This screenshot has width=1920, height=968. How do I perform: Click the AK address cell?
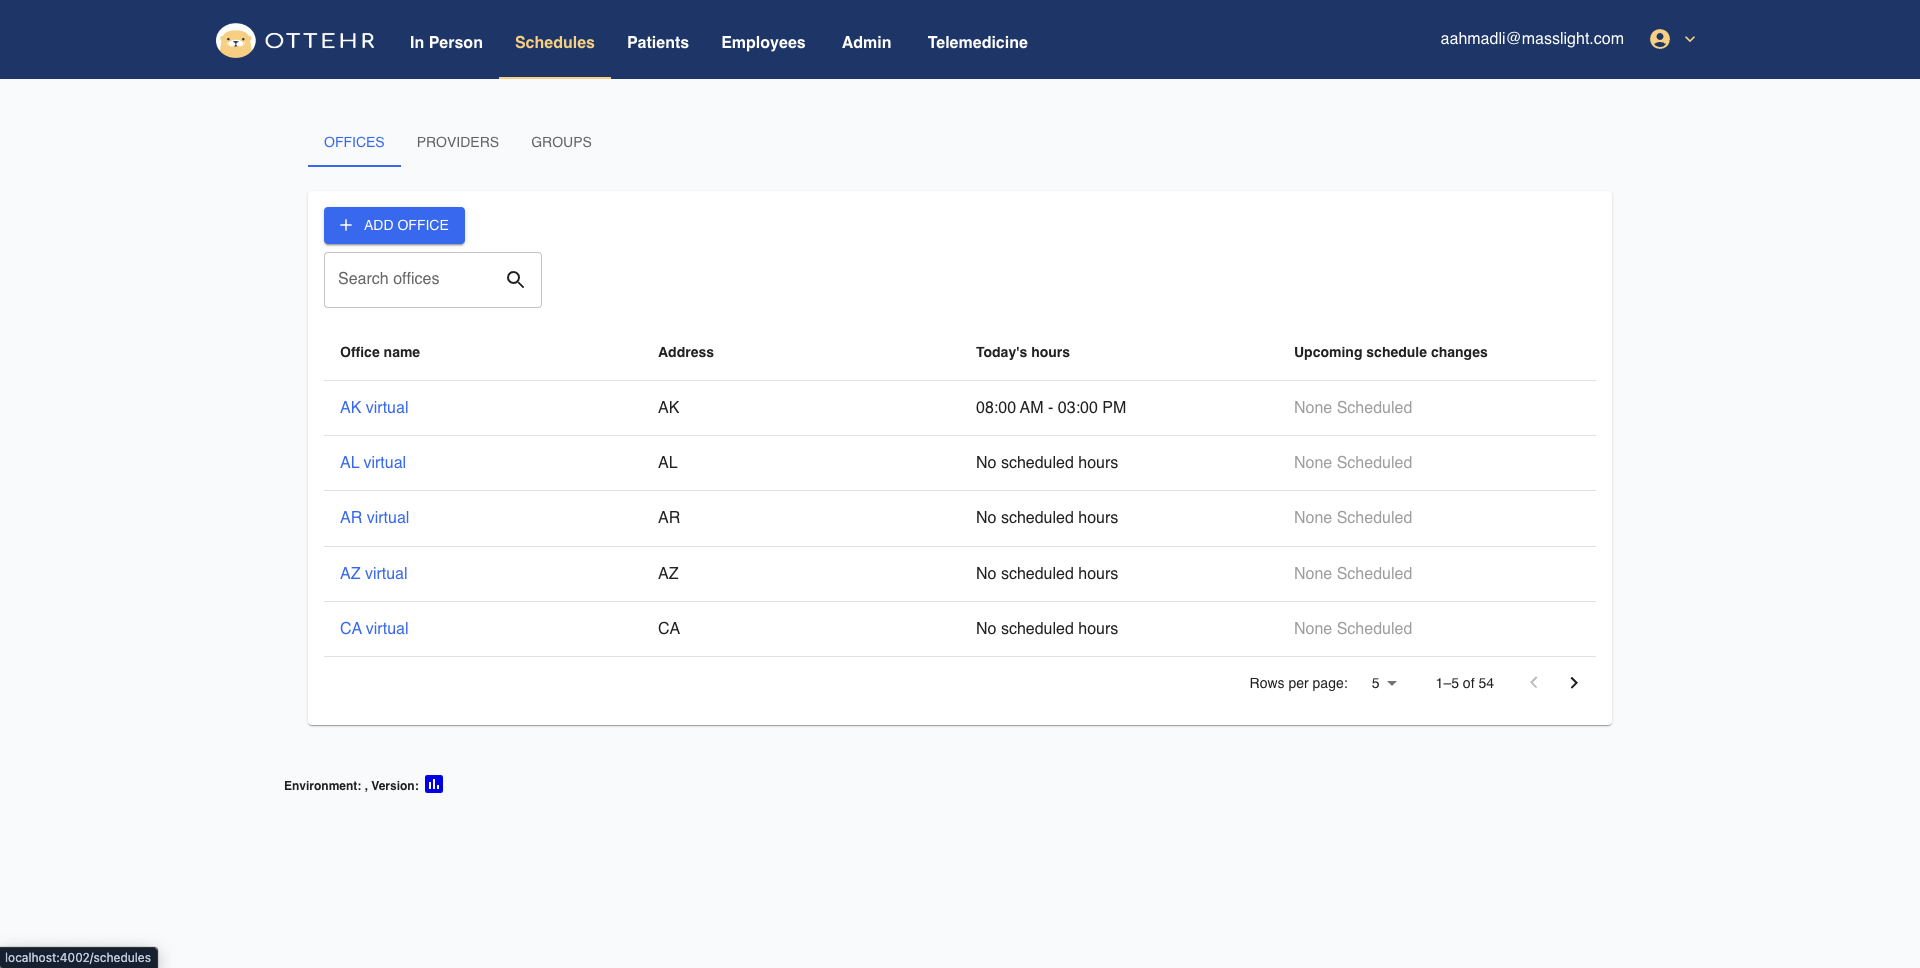[669, 408]
